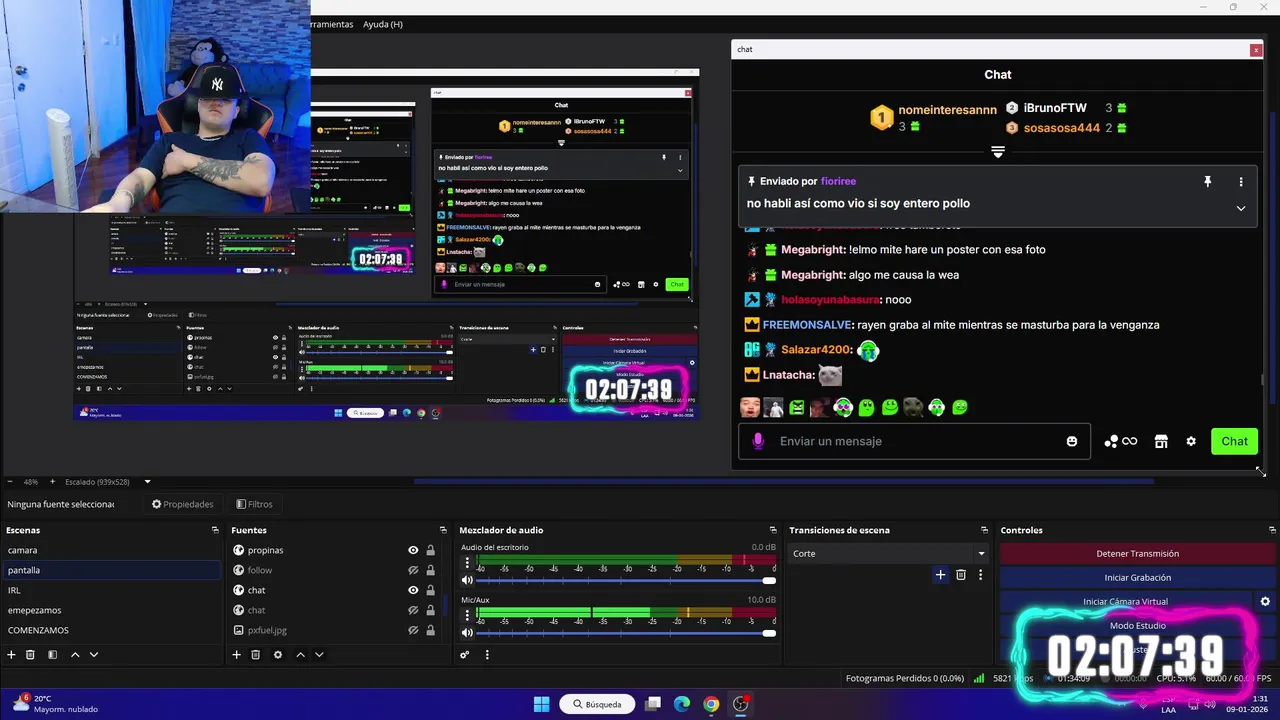
Task: Open nomeinteresannn leaderboard username
Action: click(x=947, y=110)
